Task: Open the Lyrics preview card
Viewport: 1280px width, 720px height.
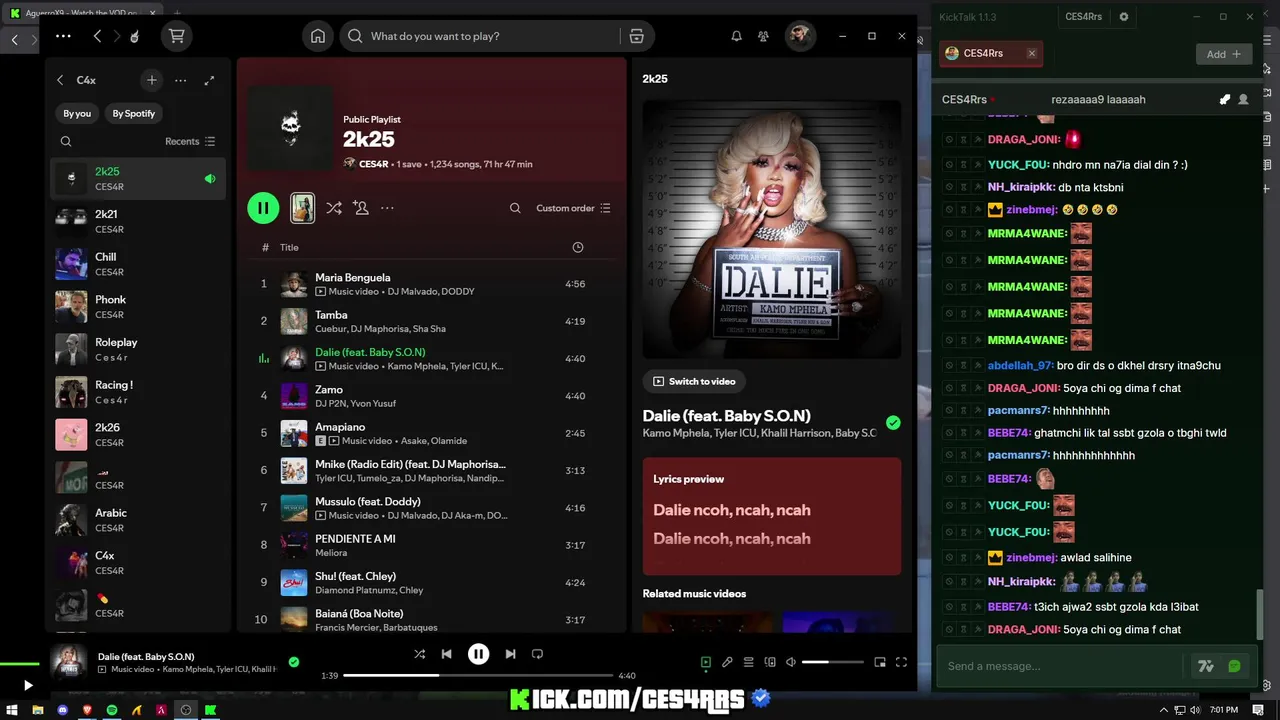Action: coord(772,516)
